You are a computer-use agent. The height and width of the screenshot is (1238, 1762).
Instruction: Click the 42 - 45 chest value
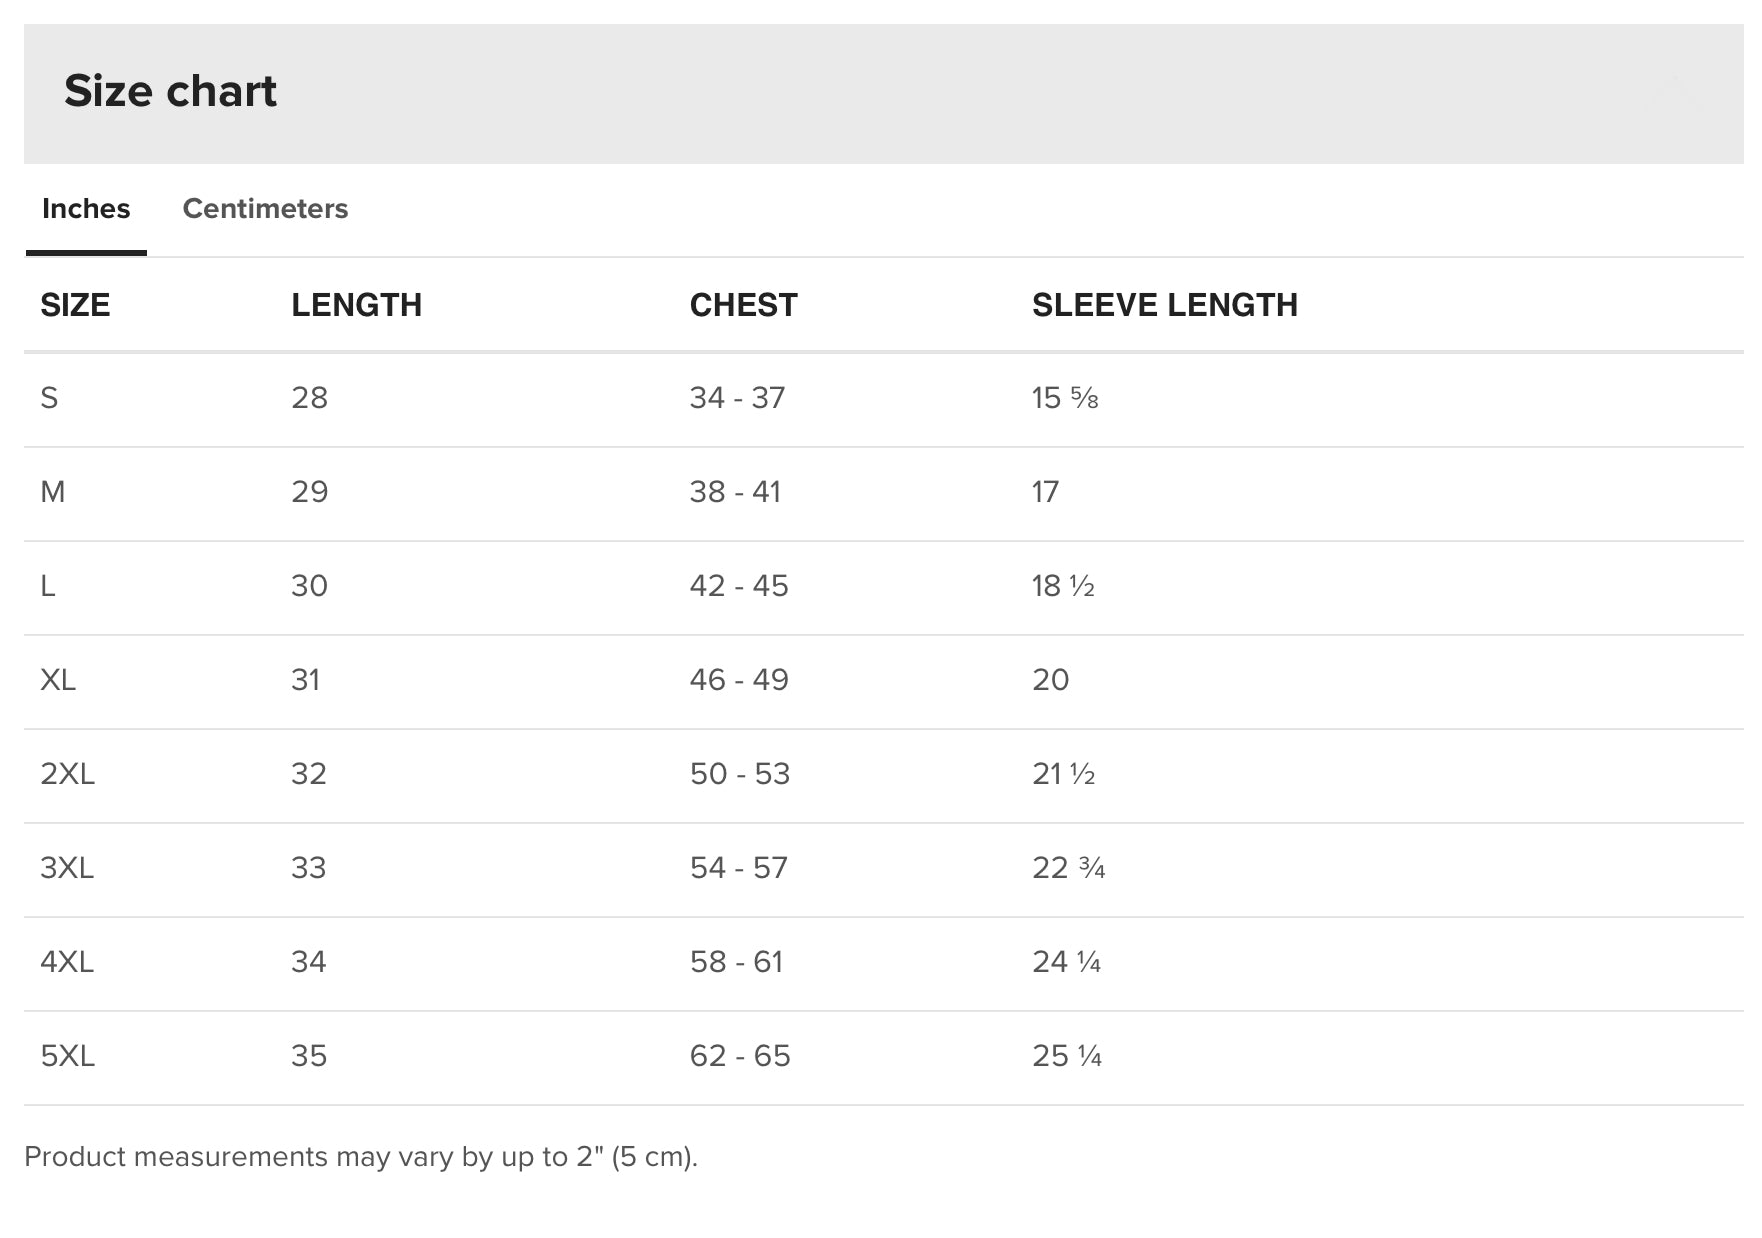(738, 586)
